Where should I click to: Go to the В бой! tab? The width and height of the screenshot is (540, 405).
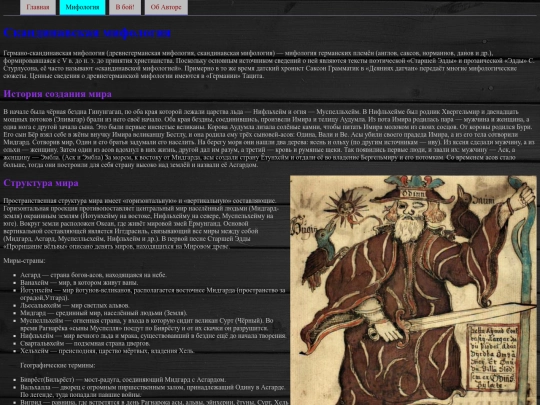tap(125, 7)
